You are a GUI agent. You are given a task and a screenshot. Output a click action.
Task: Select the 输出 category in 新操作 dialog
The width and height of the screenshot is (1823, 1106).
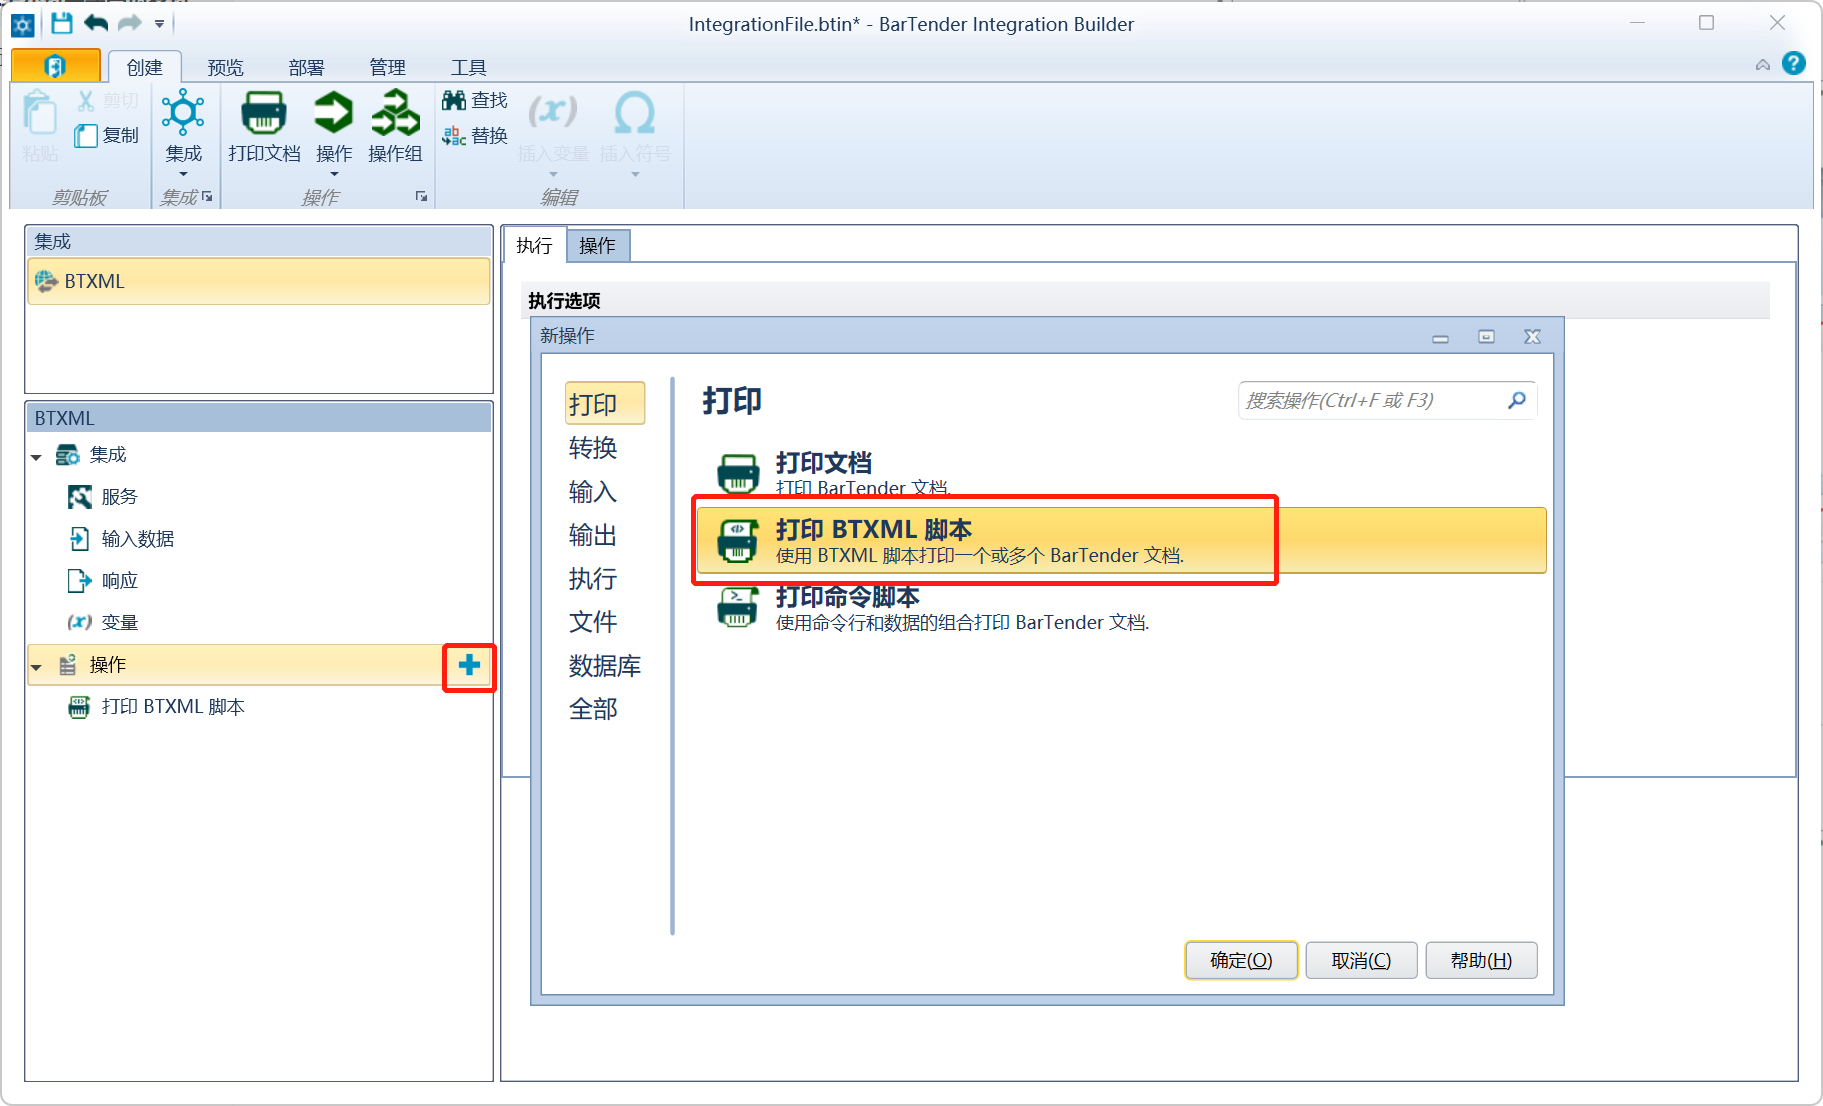click(x=593, y=535)
